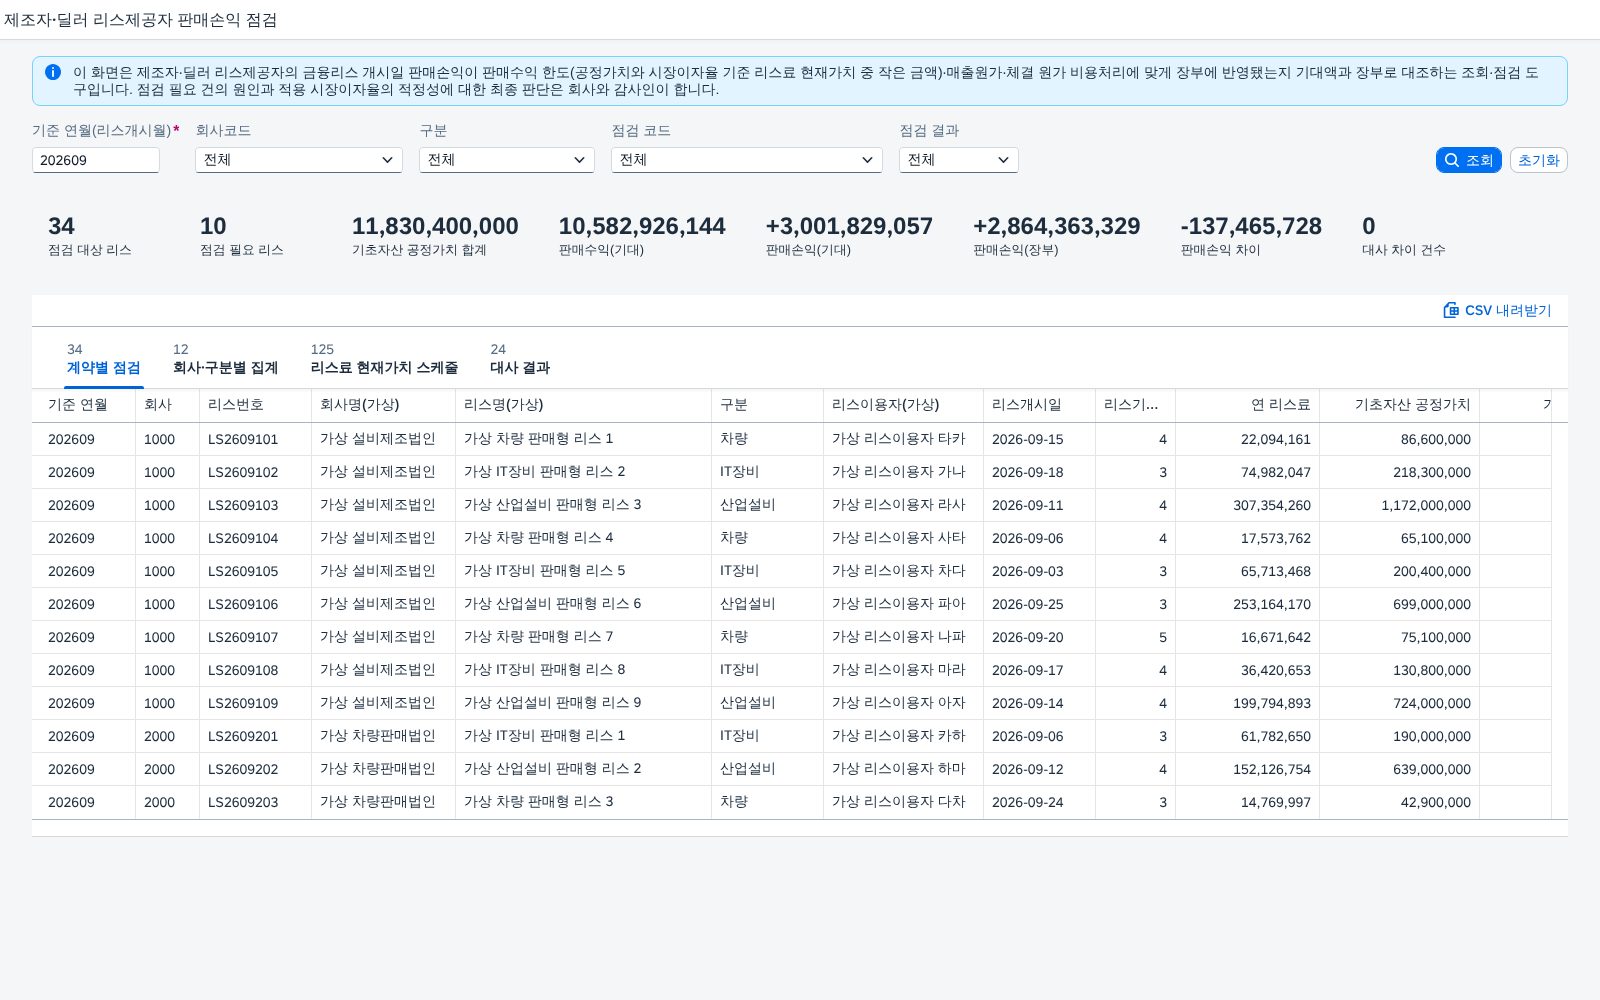
Task: Click the 초기화 reset button
Action: pos(1538,160)
